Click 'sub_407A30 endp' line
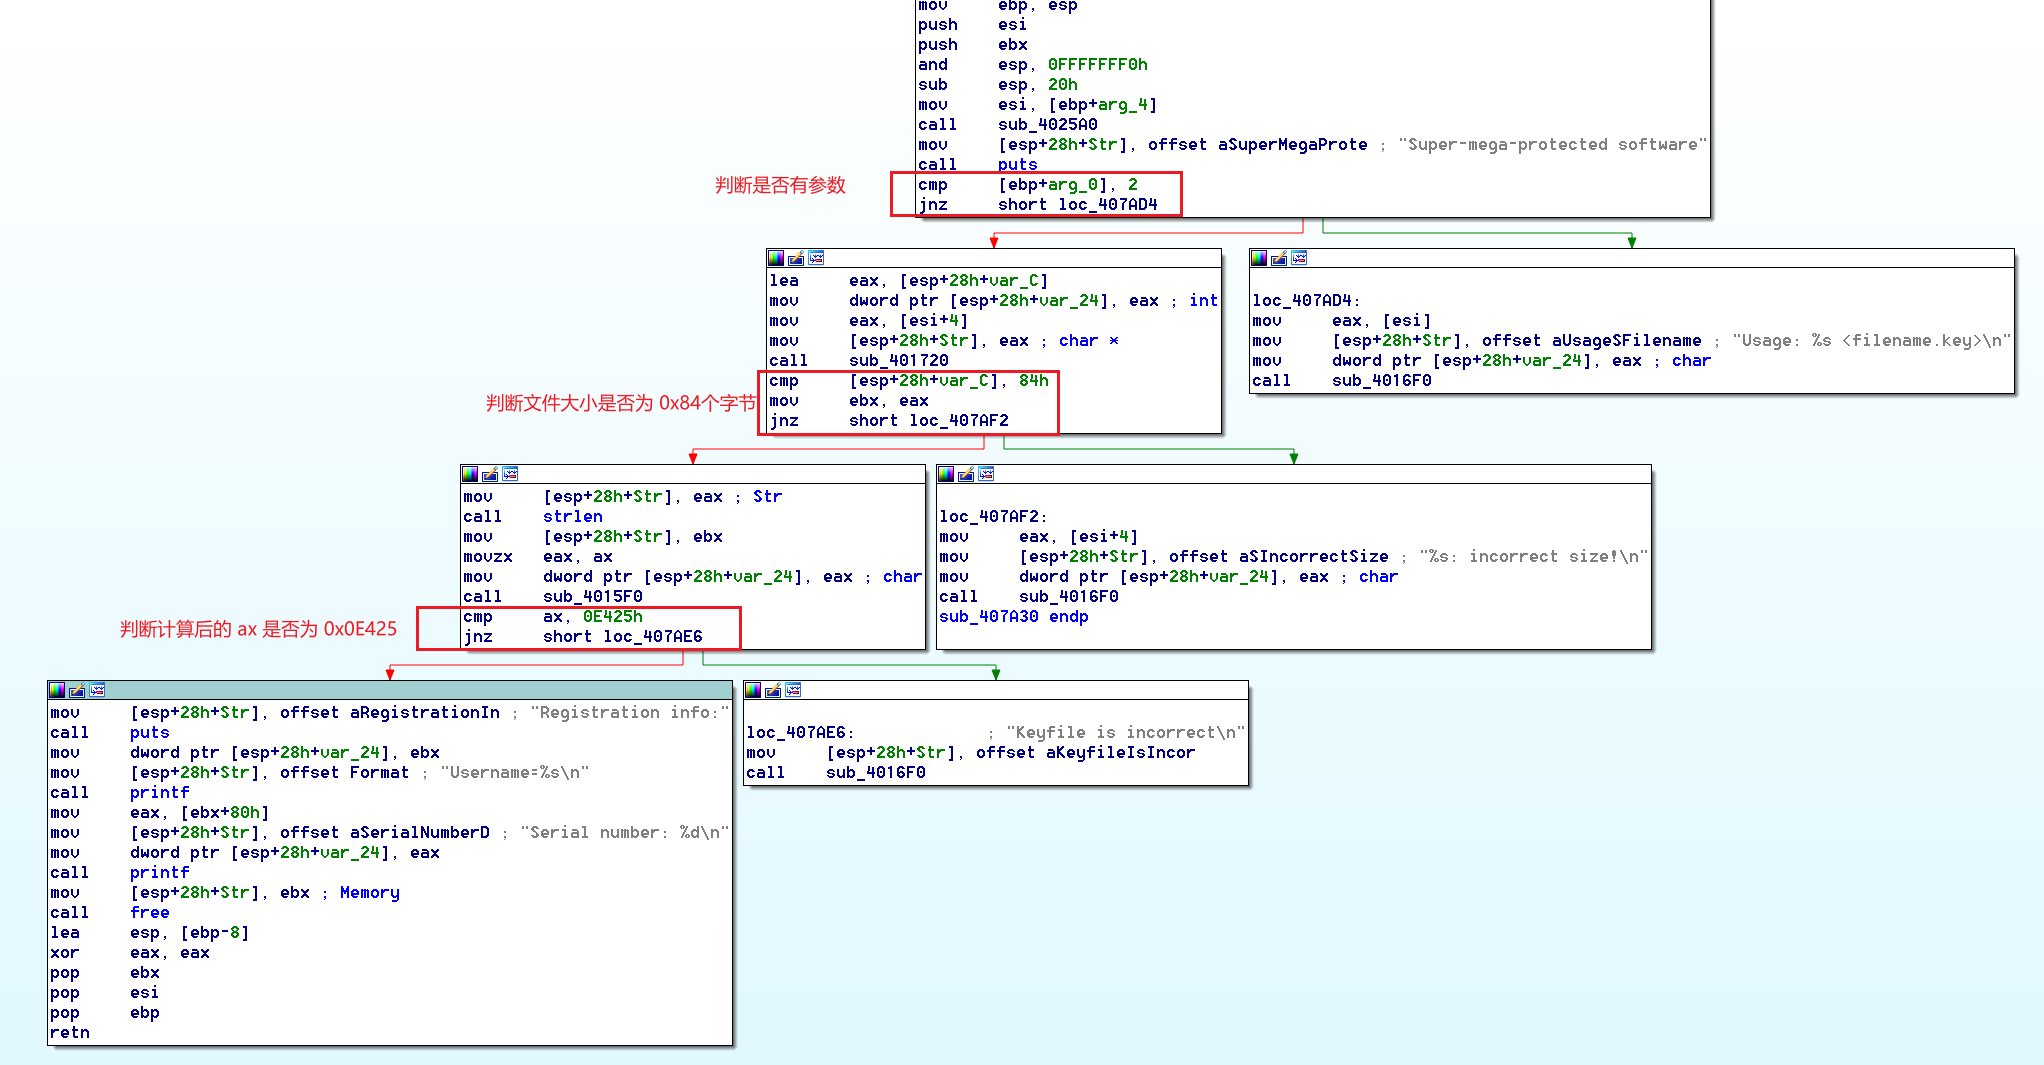Viewport: 2044px width, 1065px height. tap(1013, 617)
